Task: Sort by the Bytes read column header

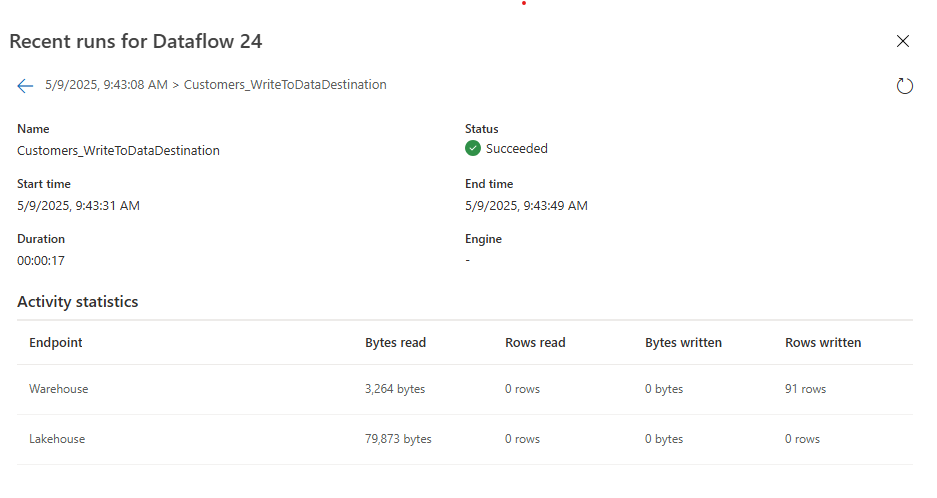Action: tap(395, 343)
